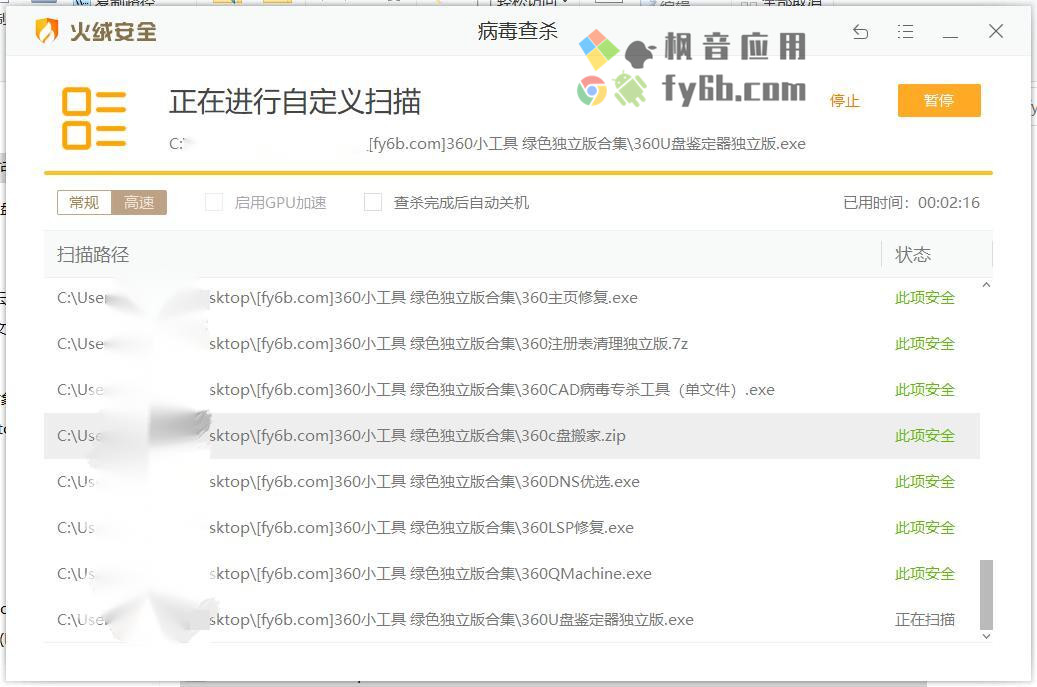
Task: Click 此项安全 status of 360主页修复.exe
Action: (x=925, y=298)
